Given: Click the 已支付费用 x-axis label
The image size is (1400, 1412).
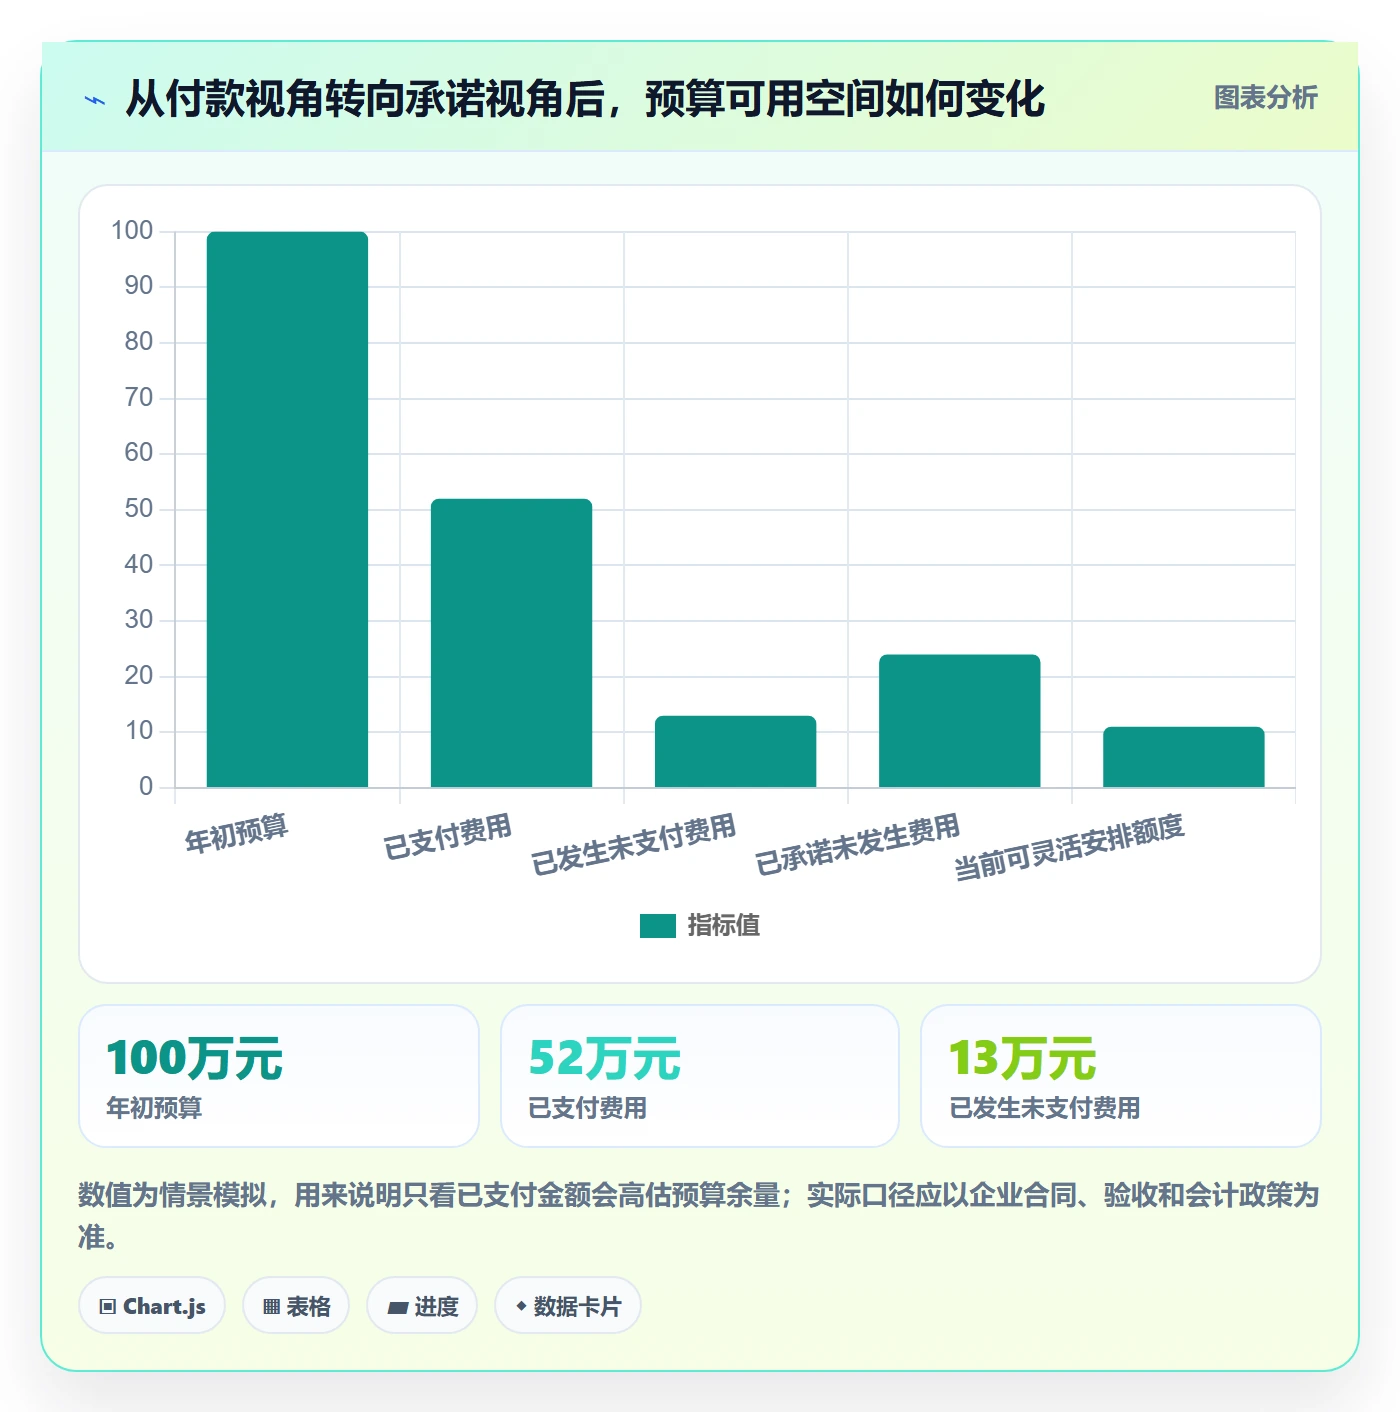Looking at the screenshot, I should pyautogui.click(x=448, y=836).
